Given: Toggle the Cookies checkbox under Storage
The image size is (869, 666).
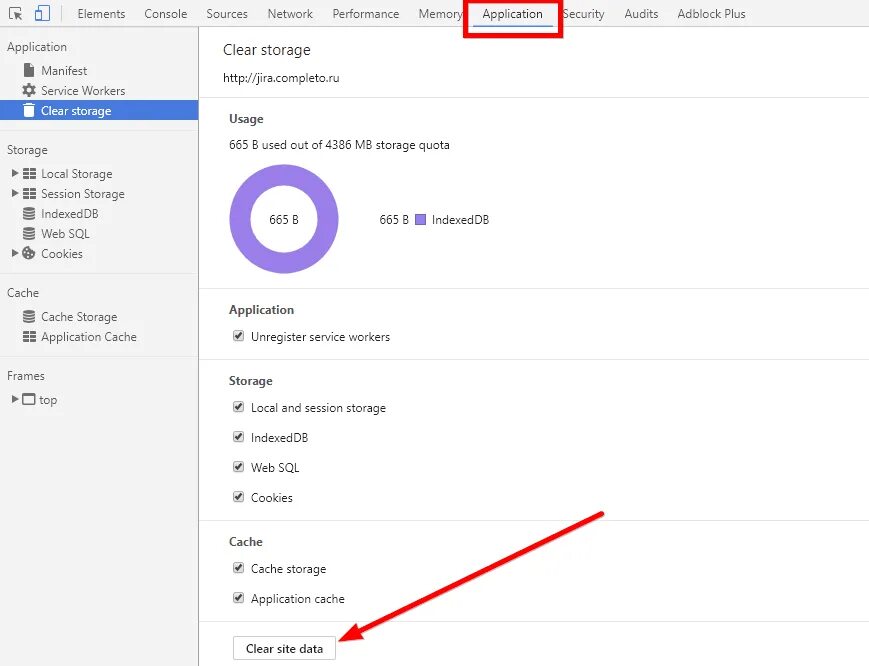Looking at the screenshot, I should tap(238, 497).
